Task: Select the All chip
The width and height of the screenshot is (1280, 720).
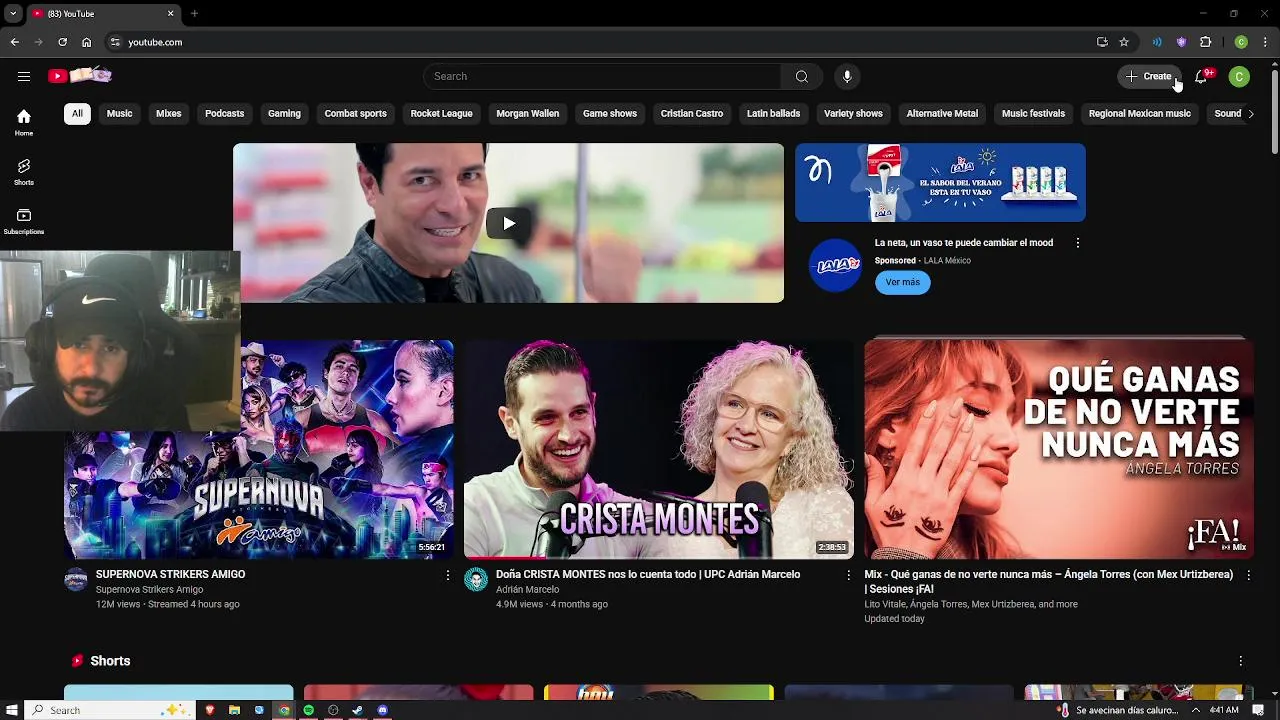Action: click(77, 114)
